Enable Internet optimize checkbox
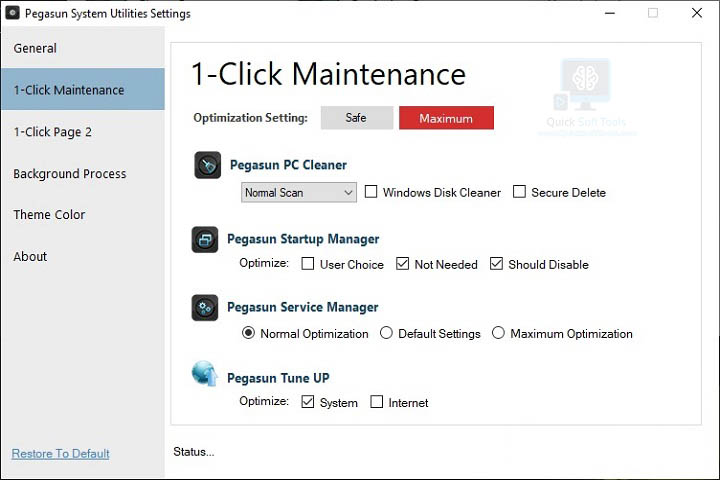720x480 pixels. coord(377,402)
